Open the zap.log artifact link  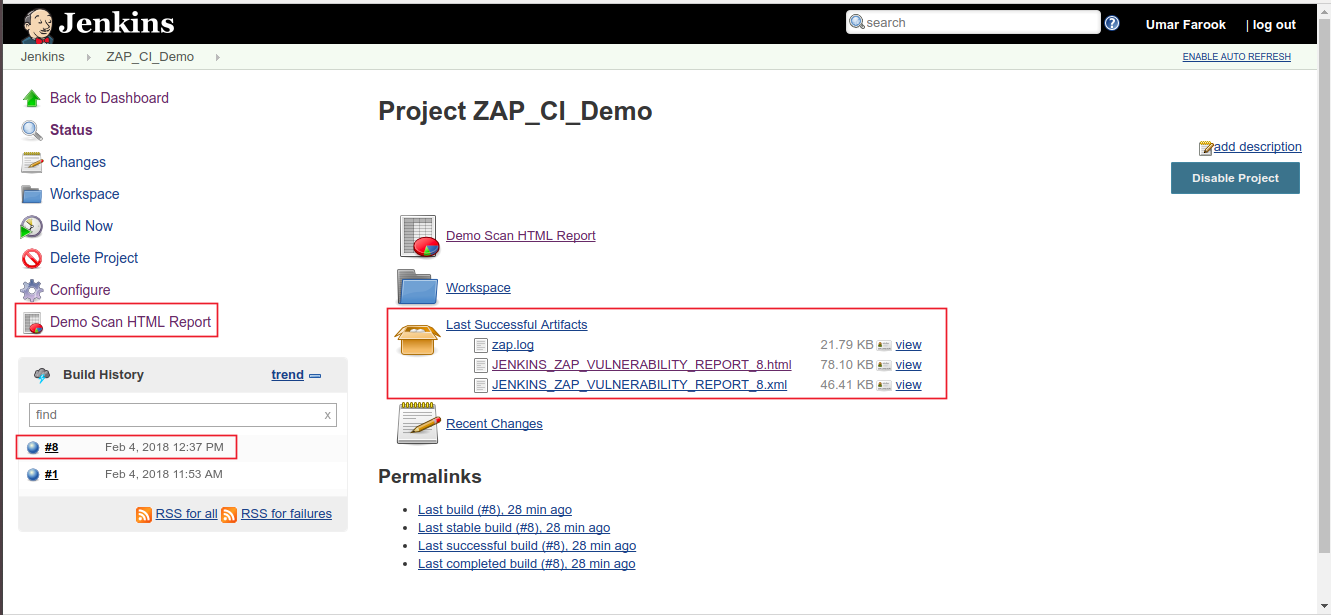[513, 344]
